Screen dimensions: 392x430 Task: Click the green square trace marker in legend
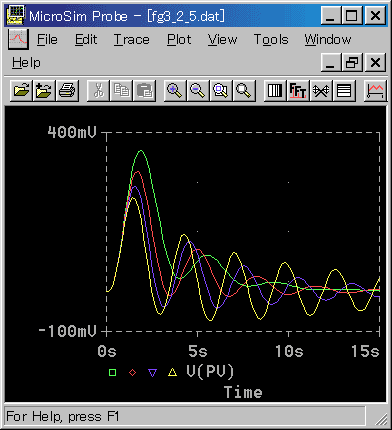point(112,372)
